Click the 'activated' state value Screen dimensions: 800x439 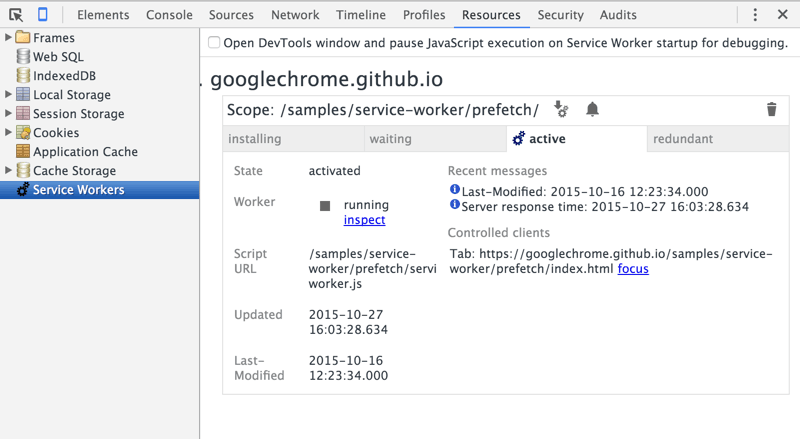click(x=334, y=170)
